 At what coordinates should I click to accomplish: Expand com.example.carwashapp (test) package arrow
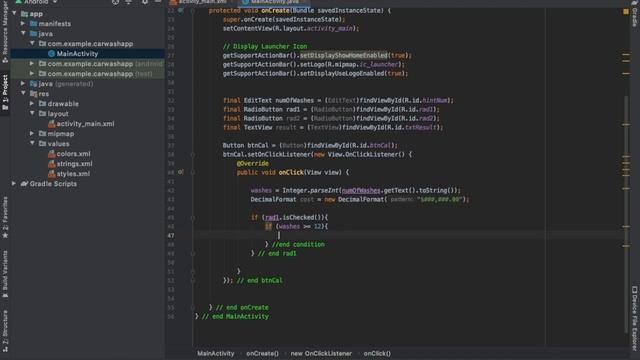coord(32,73)
